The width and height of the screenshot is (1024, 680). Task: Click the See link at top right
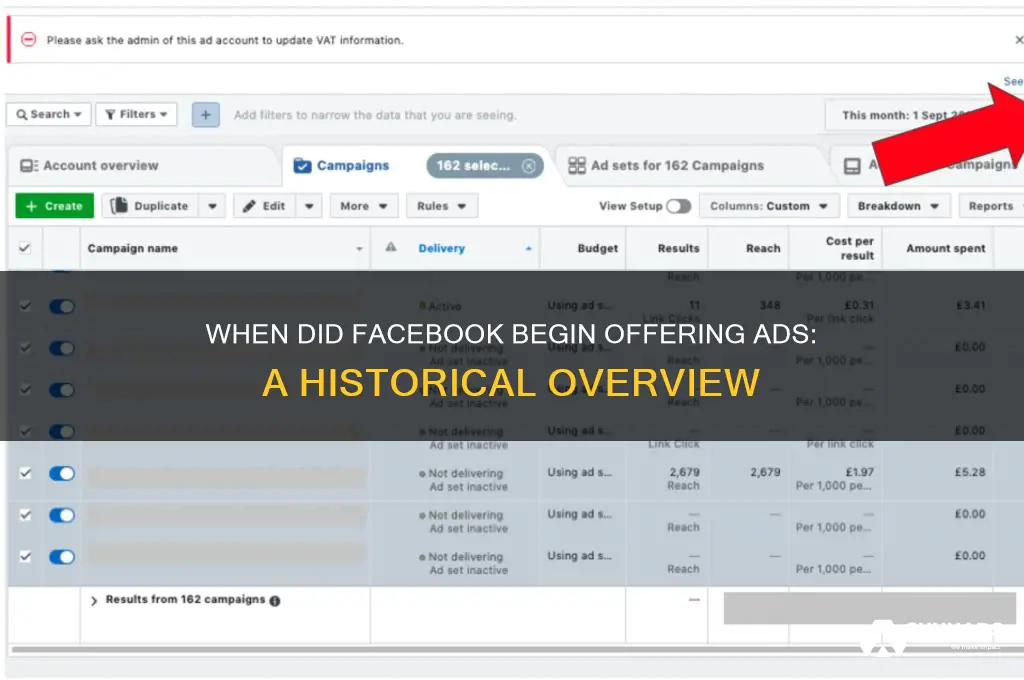pos(1013,81)
